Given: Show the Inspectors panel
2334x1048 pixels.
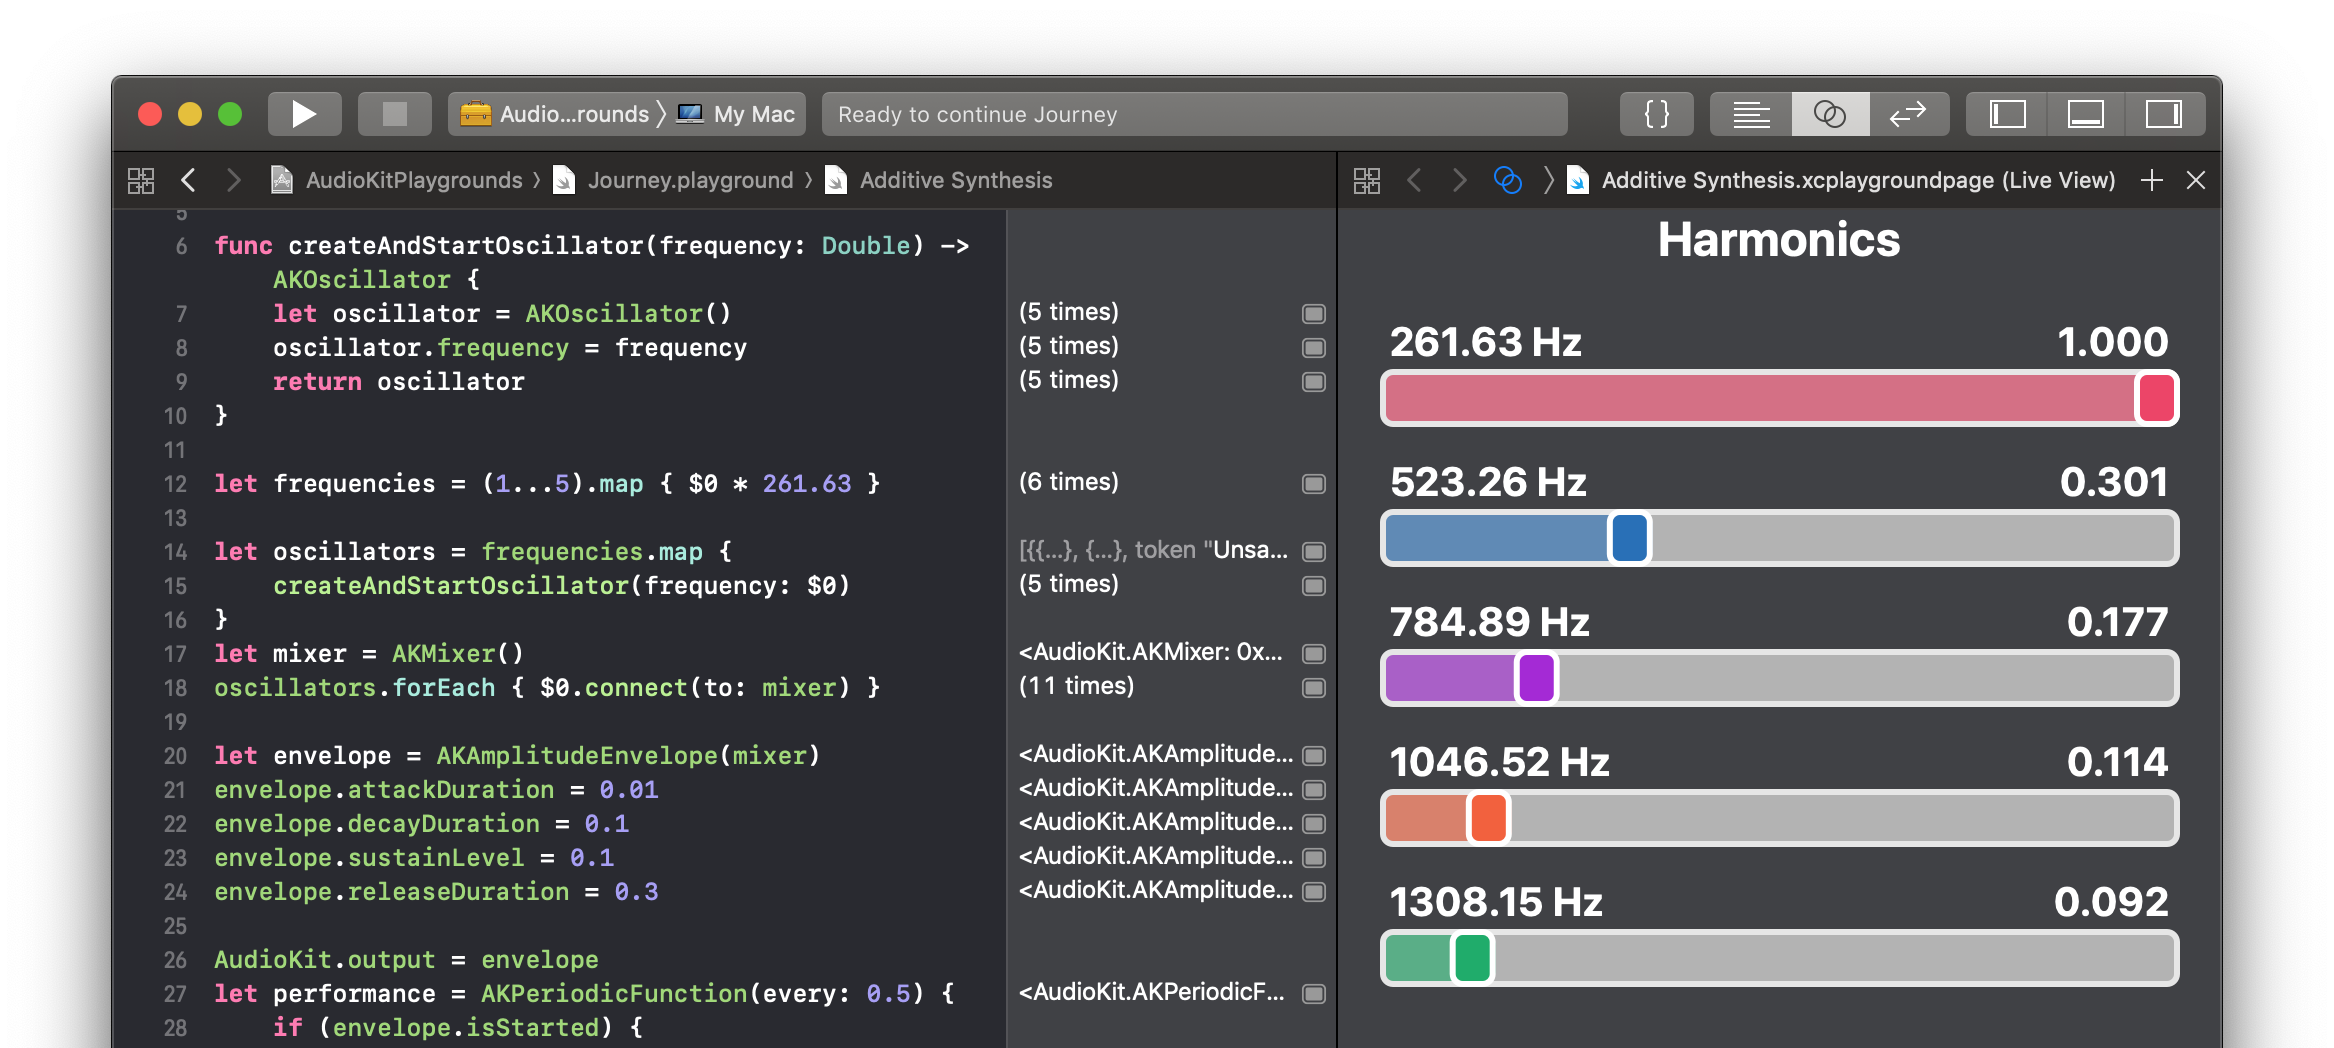Looking at the screenshot, I should tap(2164, 113).
